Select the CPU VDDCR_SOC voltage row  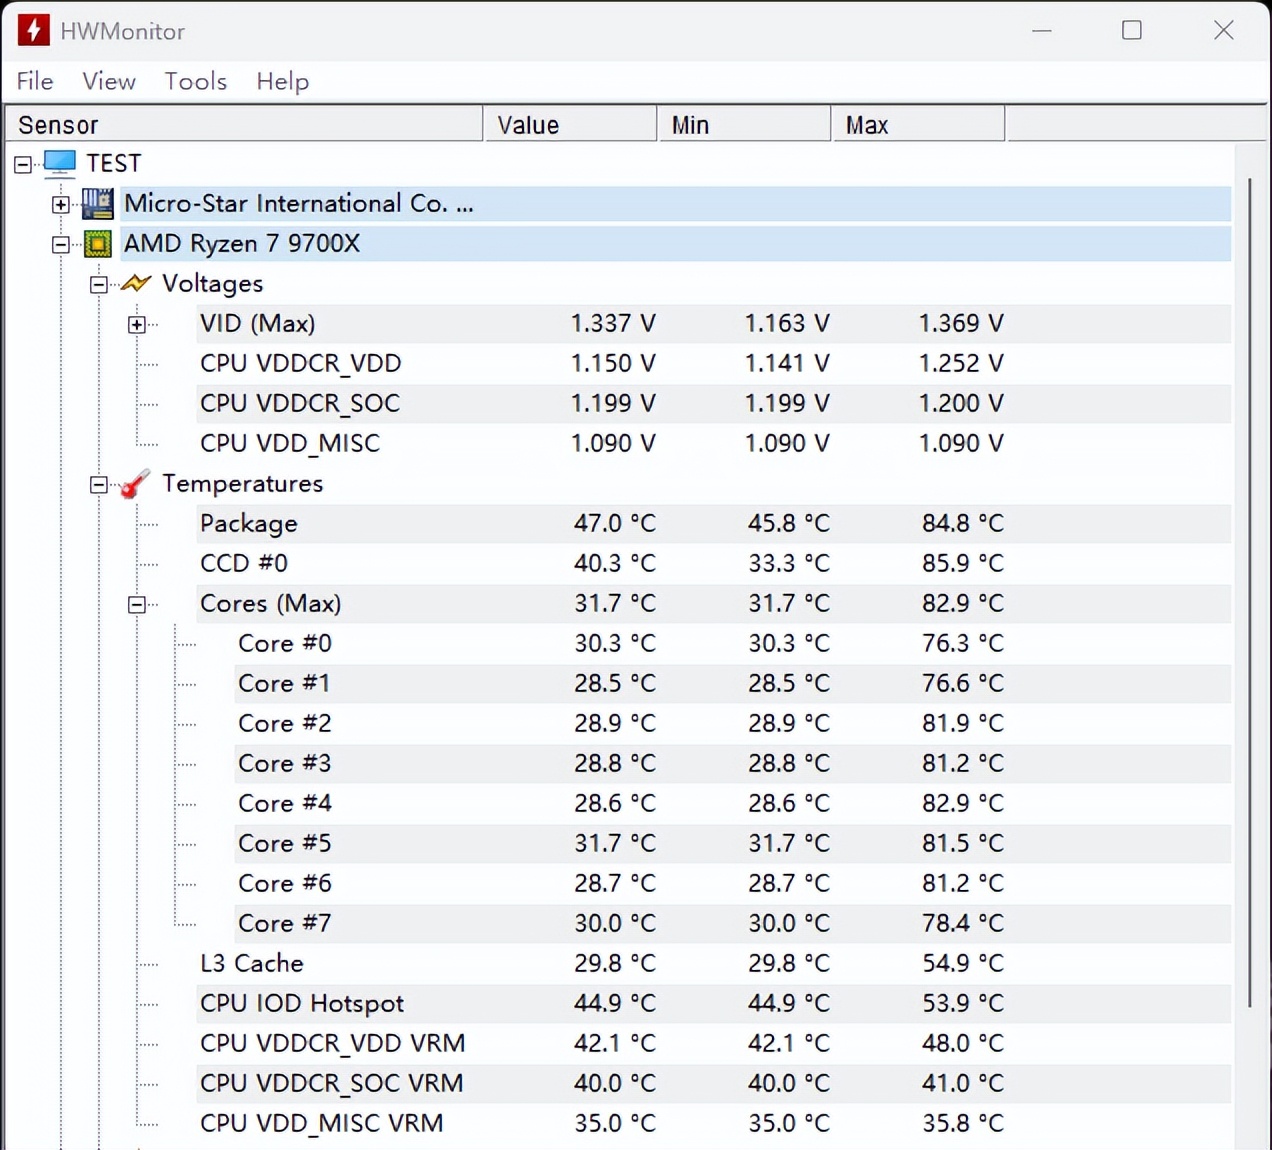(714, 404)
